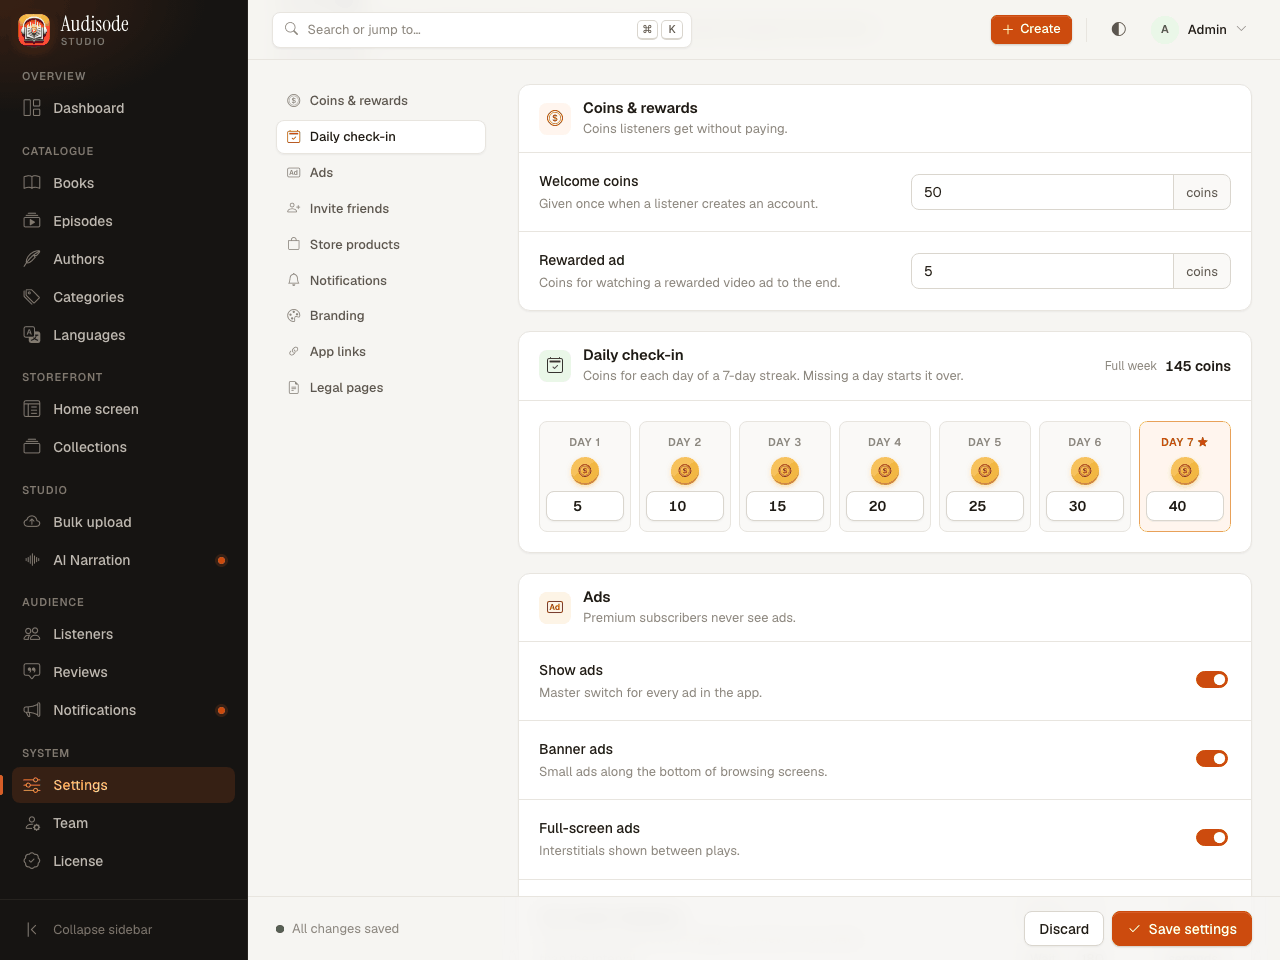
Task: Click the Home screen icon in sidebar
Action: (32, 409)
